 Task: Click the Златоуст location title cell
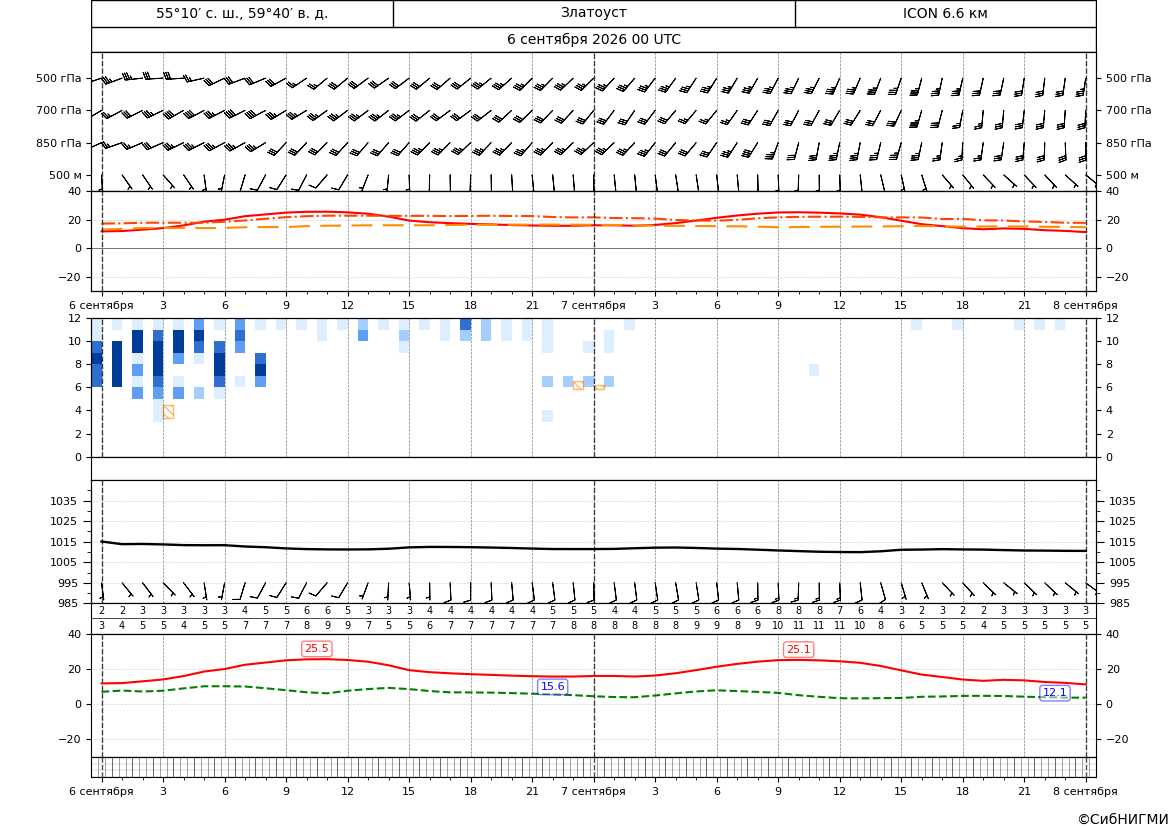point(594,13)
